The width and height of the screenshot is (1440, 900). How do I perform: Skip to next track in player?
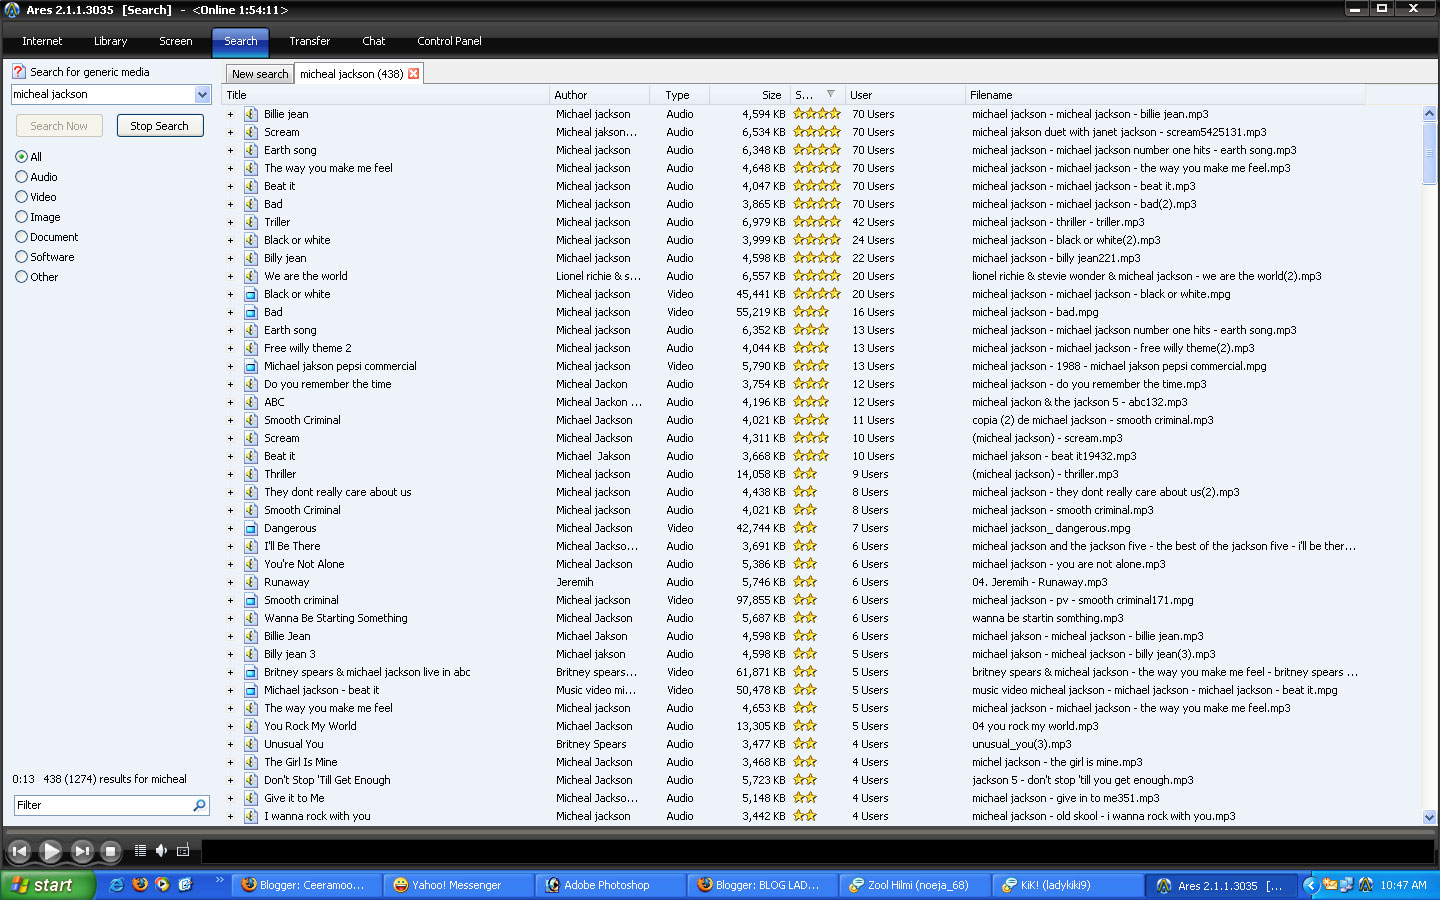click(82, 851)
